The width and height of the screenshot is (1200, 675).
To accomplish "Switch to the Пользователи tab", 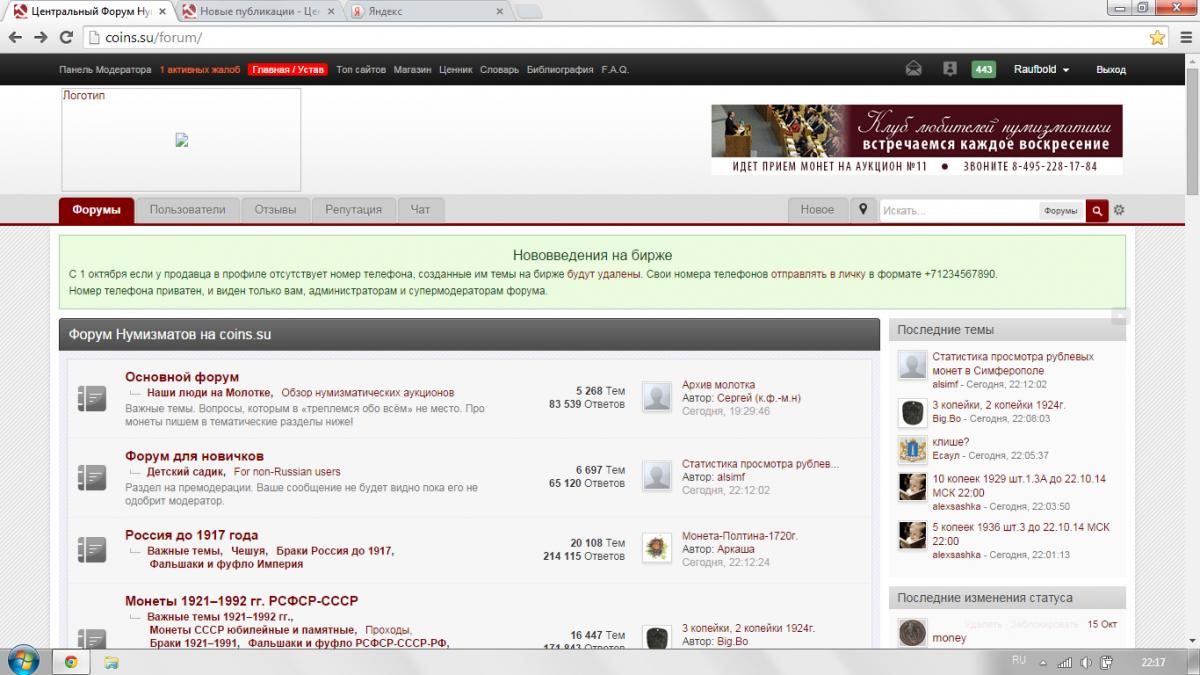I will pyautogui.click(x=187, y=210).
